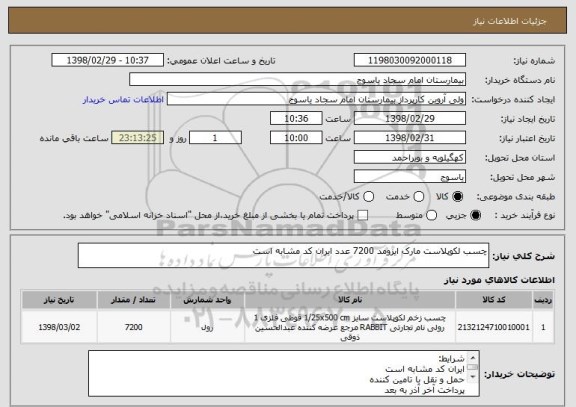Select the خدمت radio button
This screenshot has height=407, width=576.
418,197
